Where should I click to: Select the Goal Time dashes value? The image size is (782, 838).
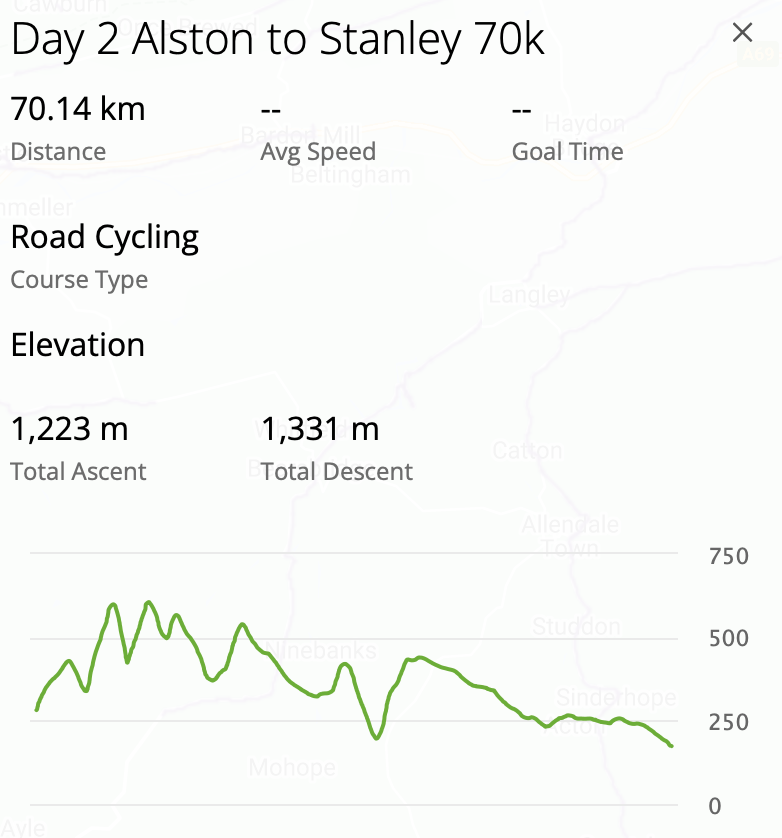(521, 108)
